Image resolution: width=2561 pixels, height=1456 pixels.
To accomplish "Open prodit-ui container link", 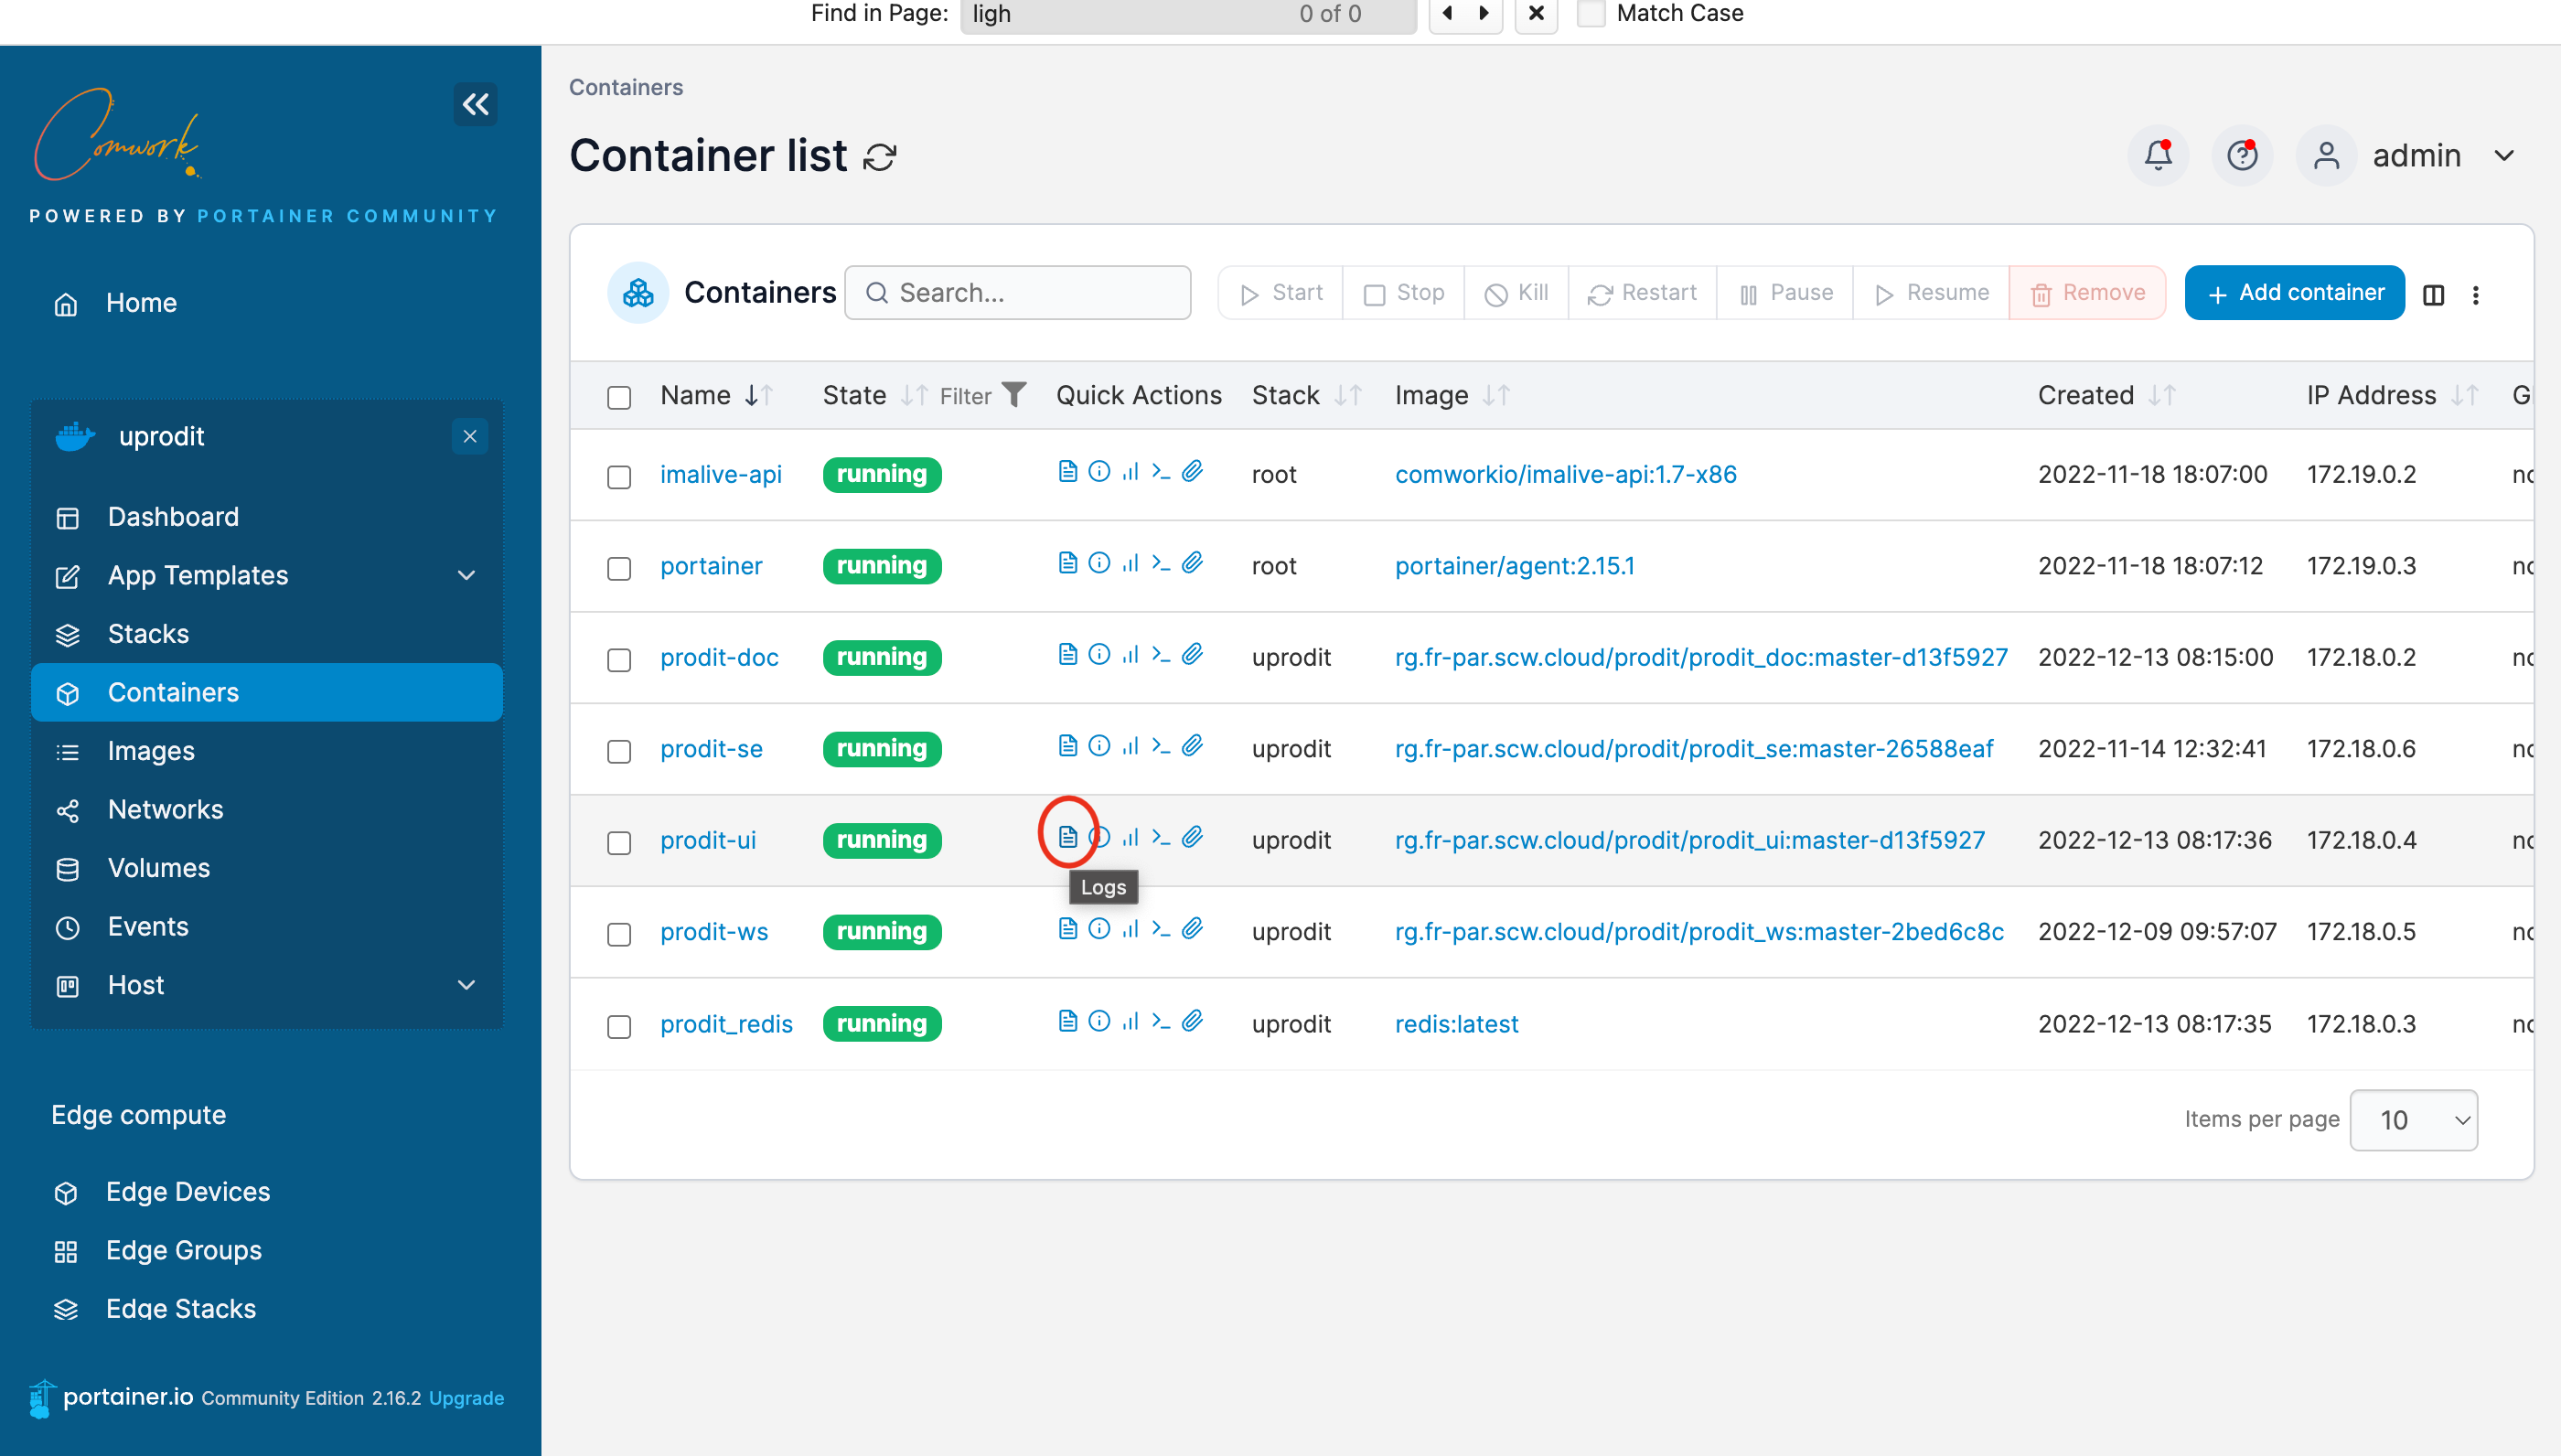I will [708, 840].
